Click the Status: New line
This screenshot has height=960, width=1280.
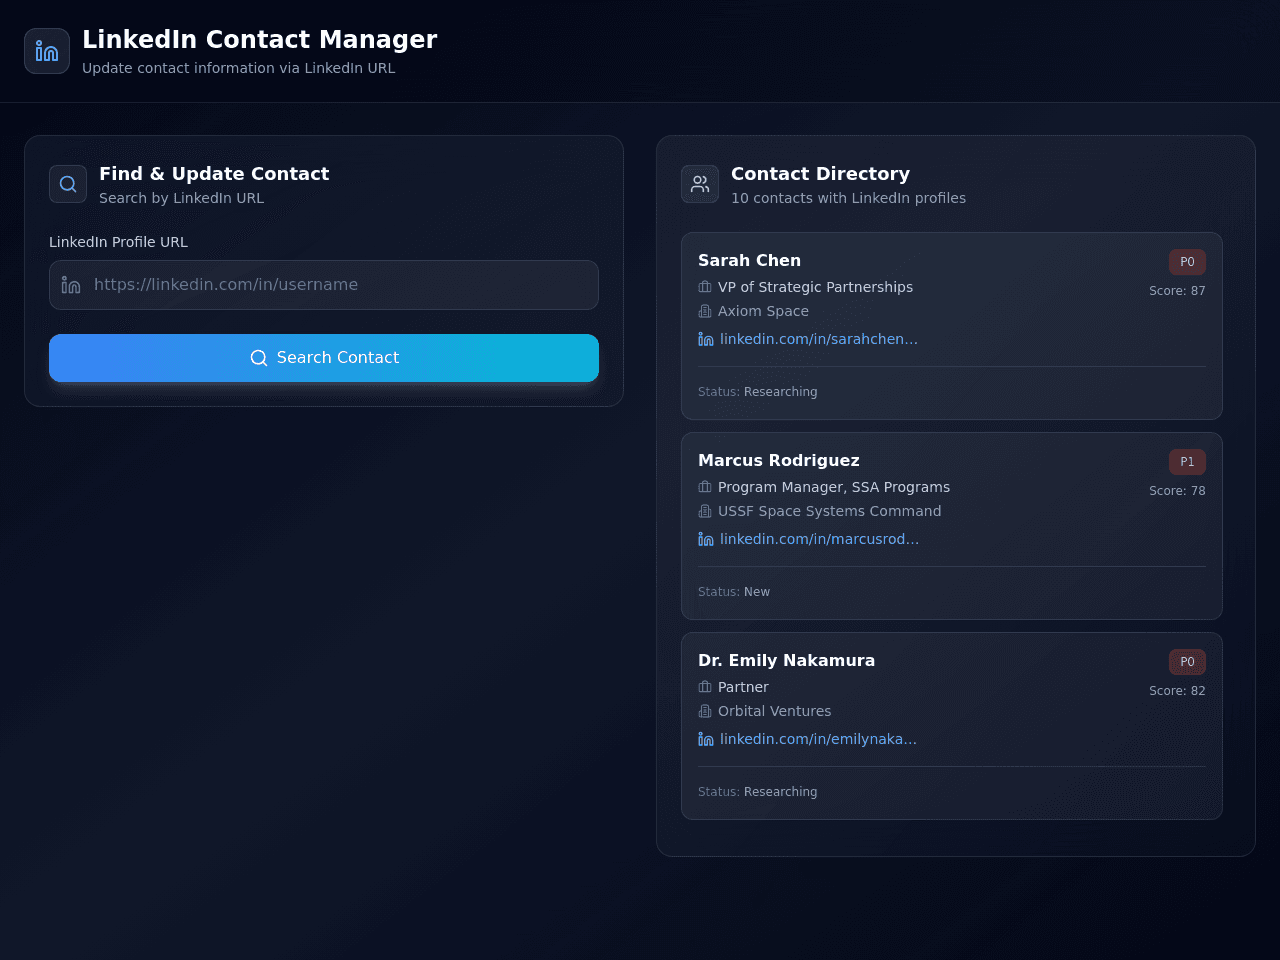tap(734, 592)
